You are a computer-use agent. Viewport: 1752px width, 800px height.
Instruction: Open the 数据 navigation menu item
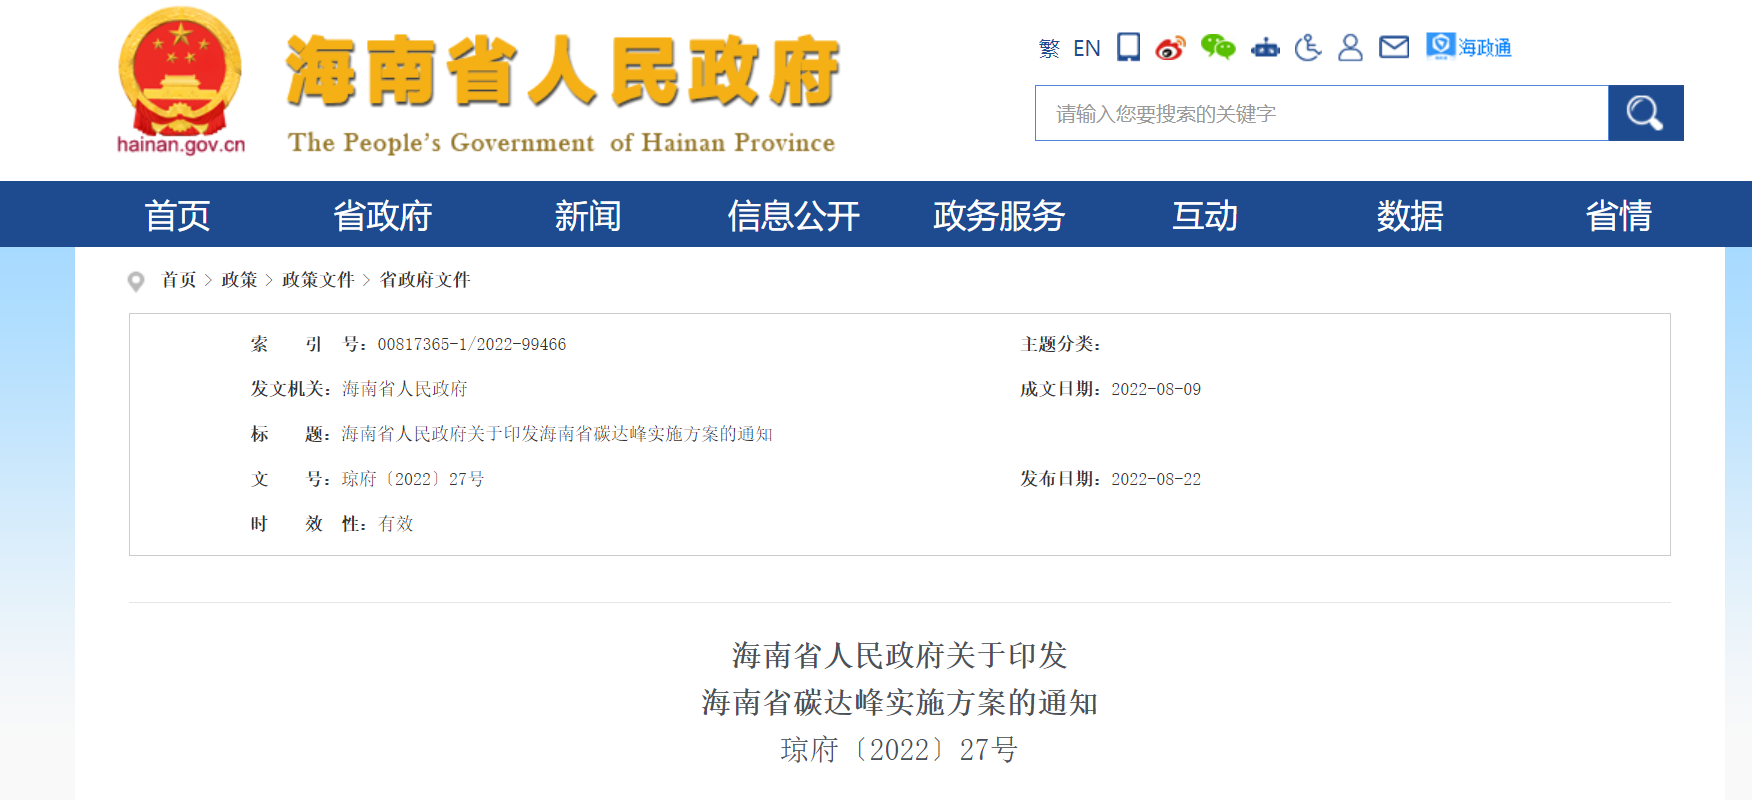pyautogui.click(x=1409, y=215)
